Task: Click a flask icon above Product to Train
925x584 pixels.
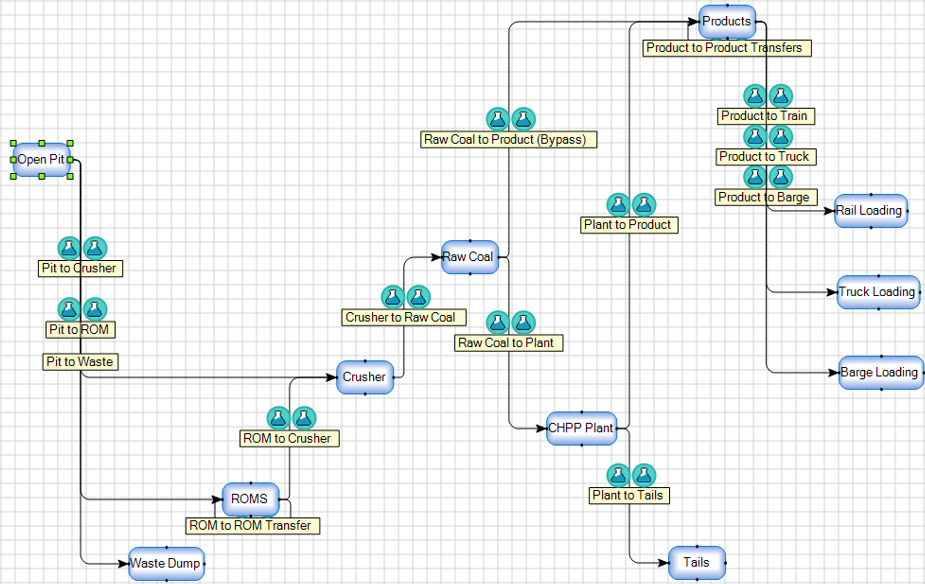Action: (x=753, y=95)
